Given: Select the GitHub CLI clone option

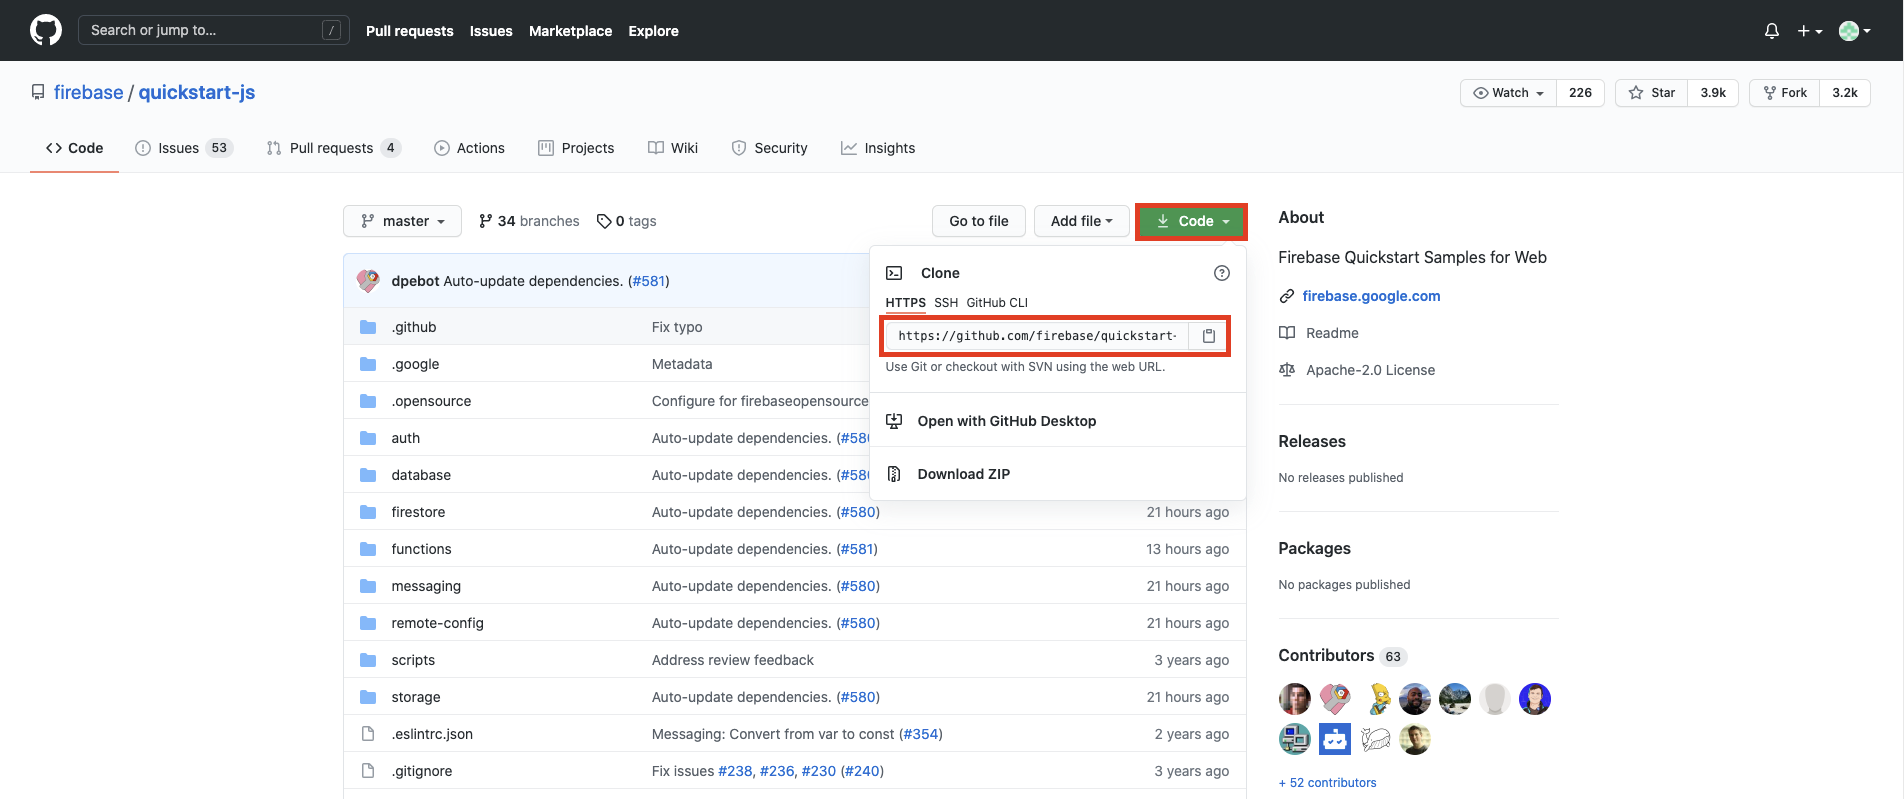Looking at the screenshot, I should click(997, 303).
